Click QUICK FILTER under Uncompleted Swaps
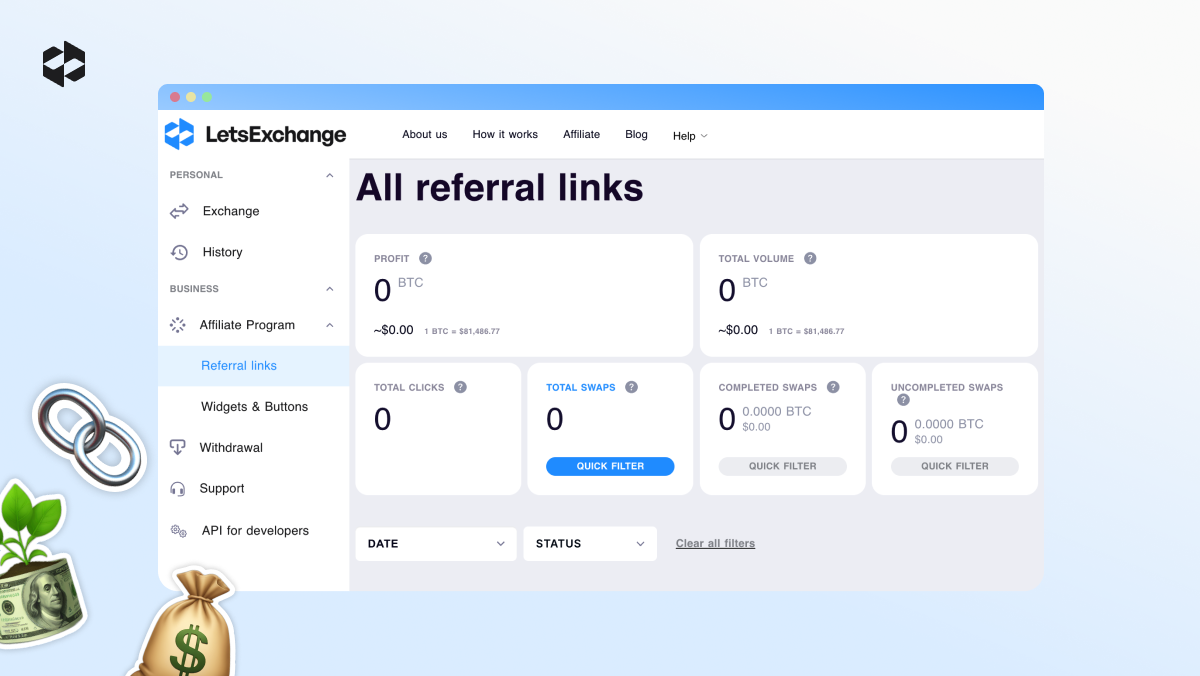Screen dimensions: 1200x676 [x=955, y=466]
